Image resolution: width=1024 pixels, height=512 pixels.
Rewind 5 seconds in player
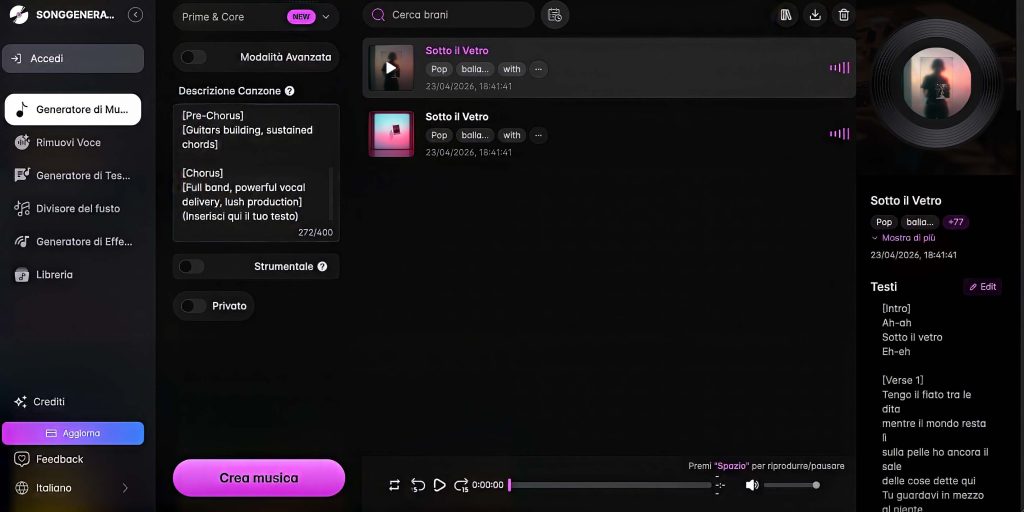(418, 485)
